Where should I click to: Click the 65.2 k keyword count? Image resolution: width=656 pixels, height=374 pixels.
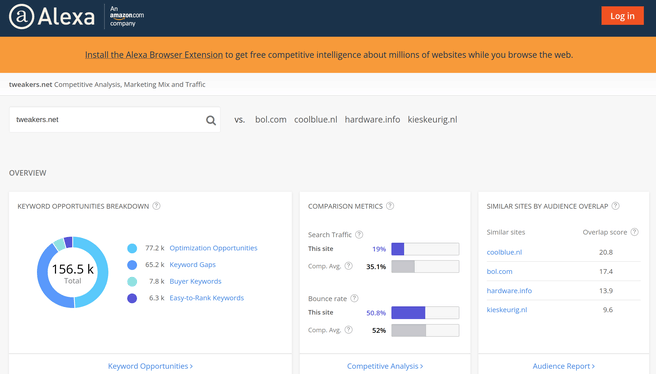click(x=154, y=265)
